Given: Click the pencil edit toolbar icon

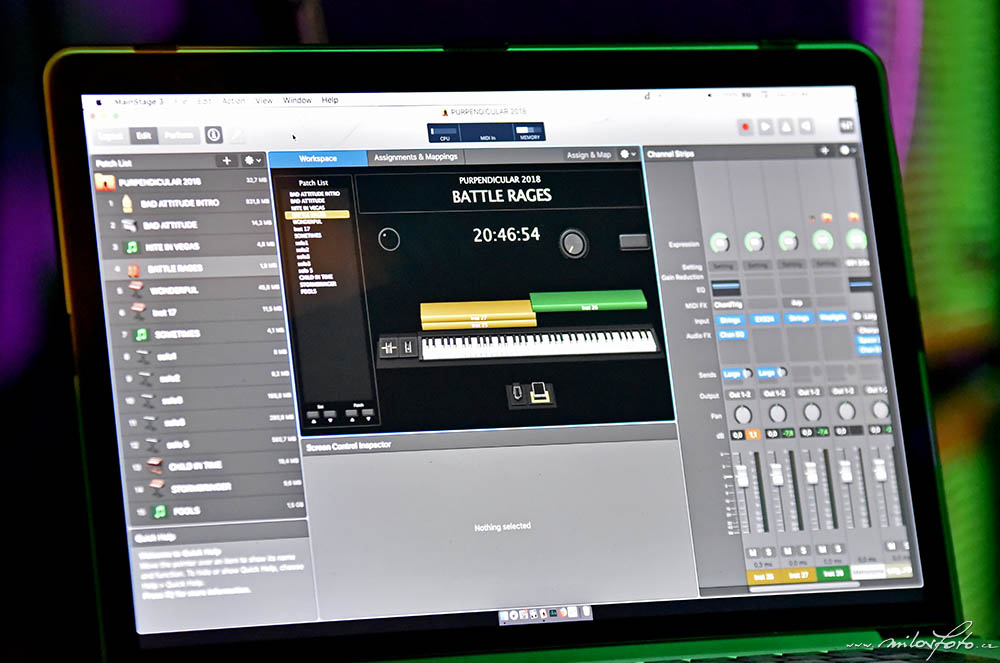Looking at the screenshot, I should [236, 135].
